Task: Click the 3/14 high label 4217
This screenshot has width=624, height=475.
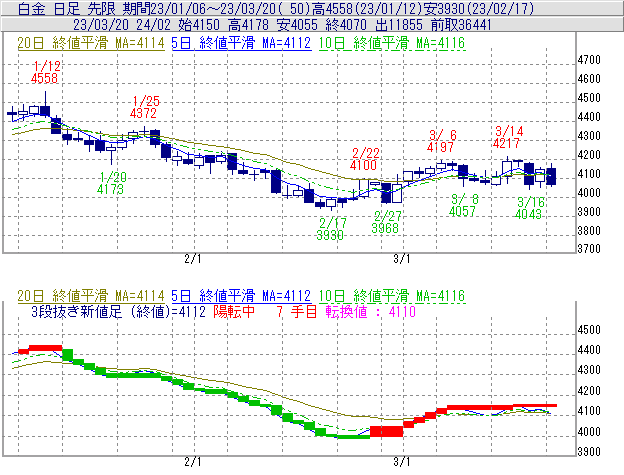Action: pyautogui.click(x=506, y=143)
